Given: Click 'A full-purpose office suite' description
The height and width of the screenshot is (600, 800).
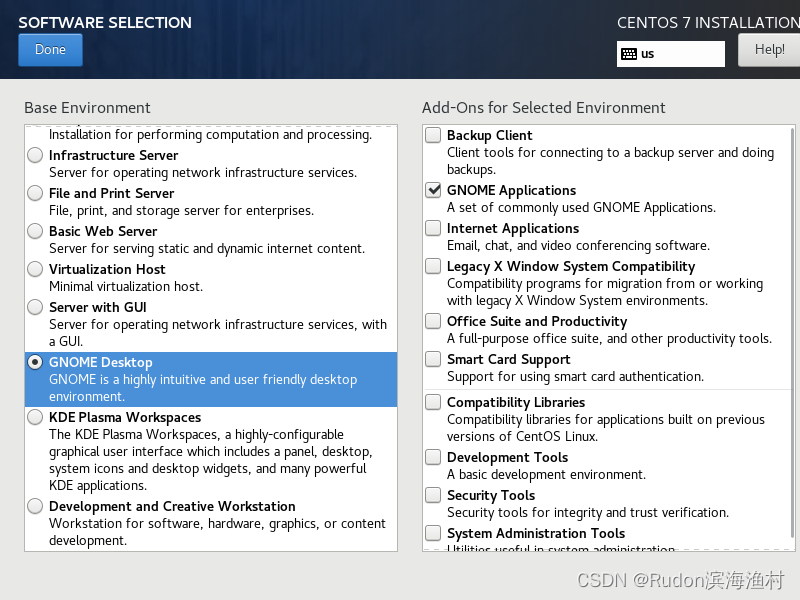Looking at the screenshot, I should tap(609, 338).
